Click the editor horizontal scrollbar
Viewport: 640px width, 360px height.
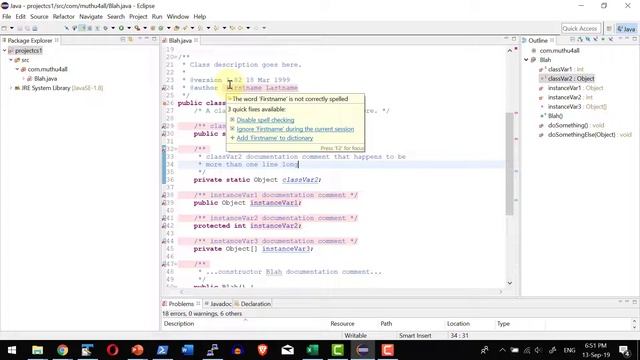[341, 291]
